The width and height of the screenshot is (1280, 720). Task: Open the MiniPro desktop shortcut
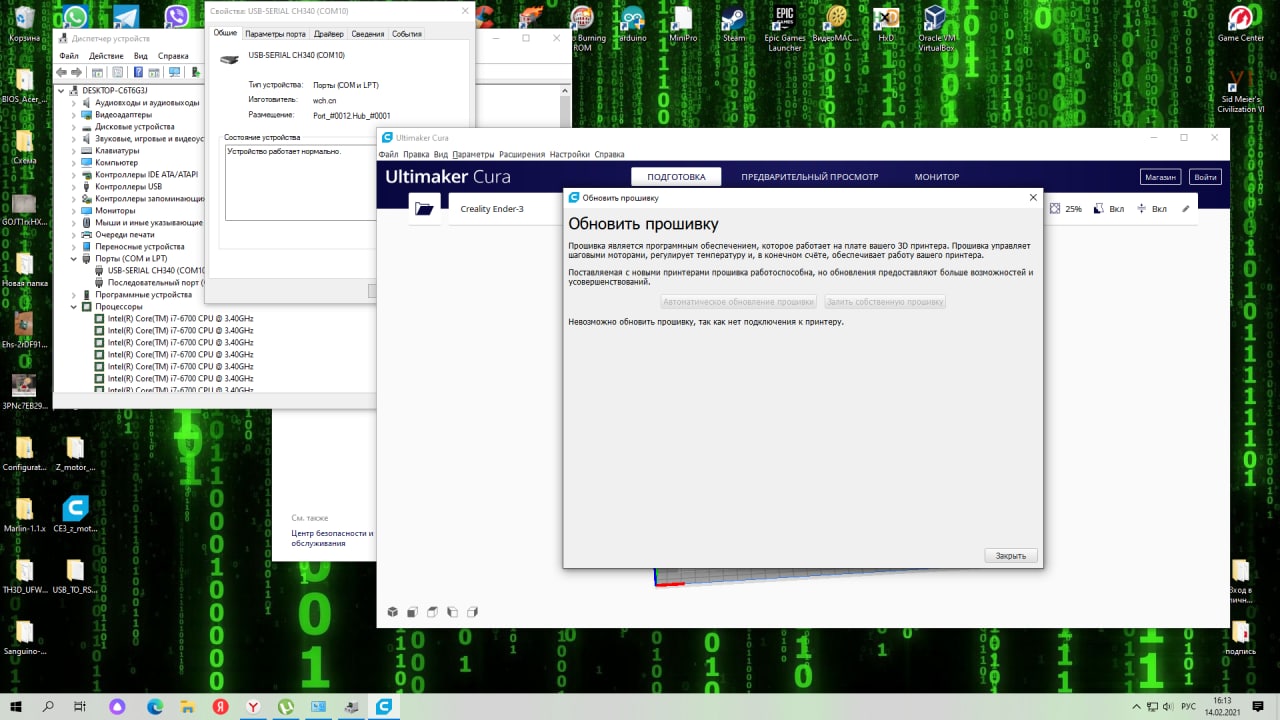683,24
